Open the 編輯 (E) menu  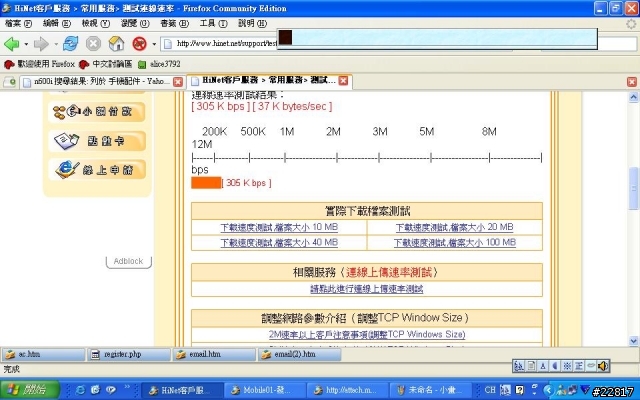tap(57, 24)
